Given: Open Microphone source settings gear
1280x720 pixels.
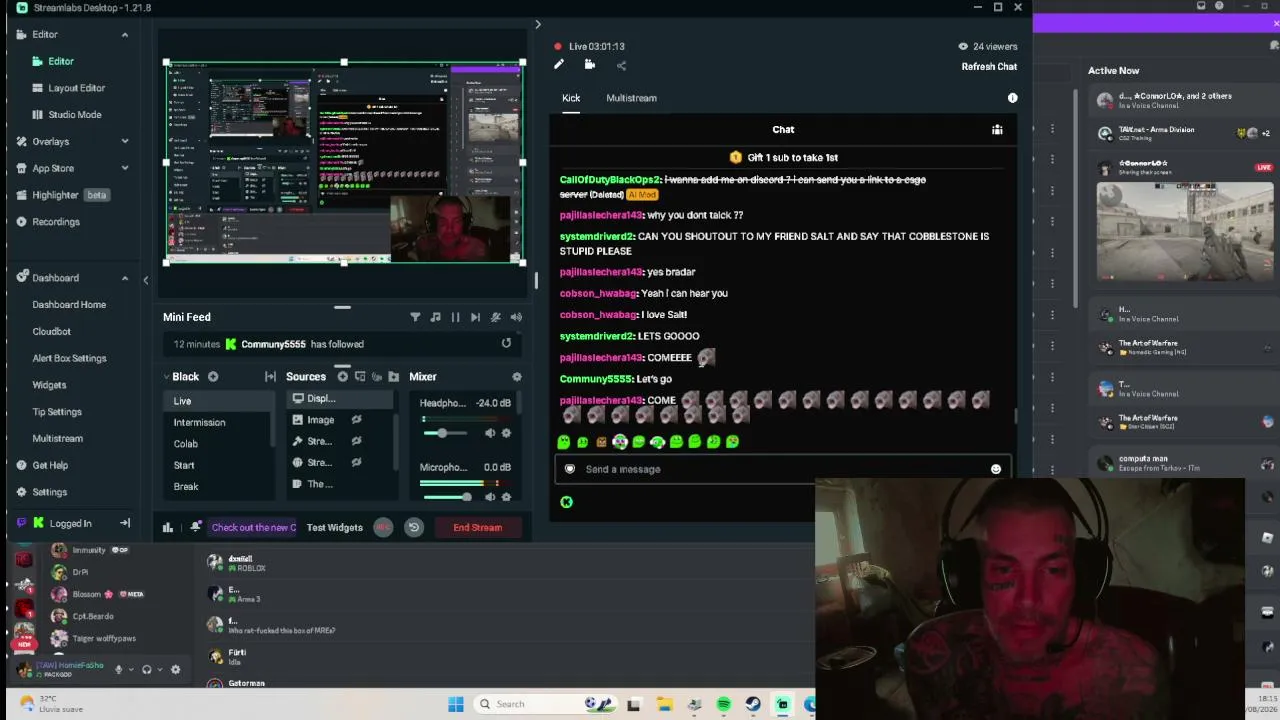Looking at the screenshot, I should pos(506,497).
